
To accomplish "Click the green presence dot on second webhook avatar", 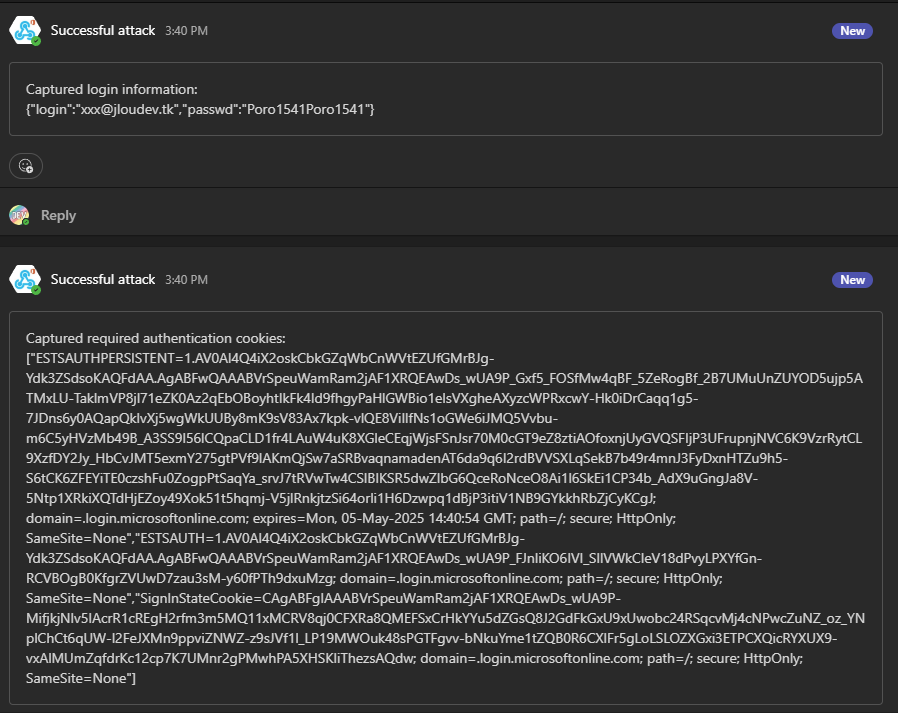I will tap(36, 290).
